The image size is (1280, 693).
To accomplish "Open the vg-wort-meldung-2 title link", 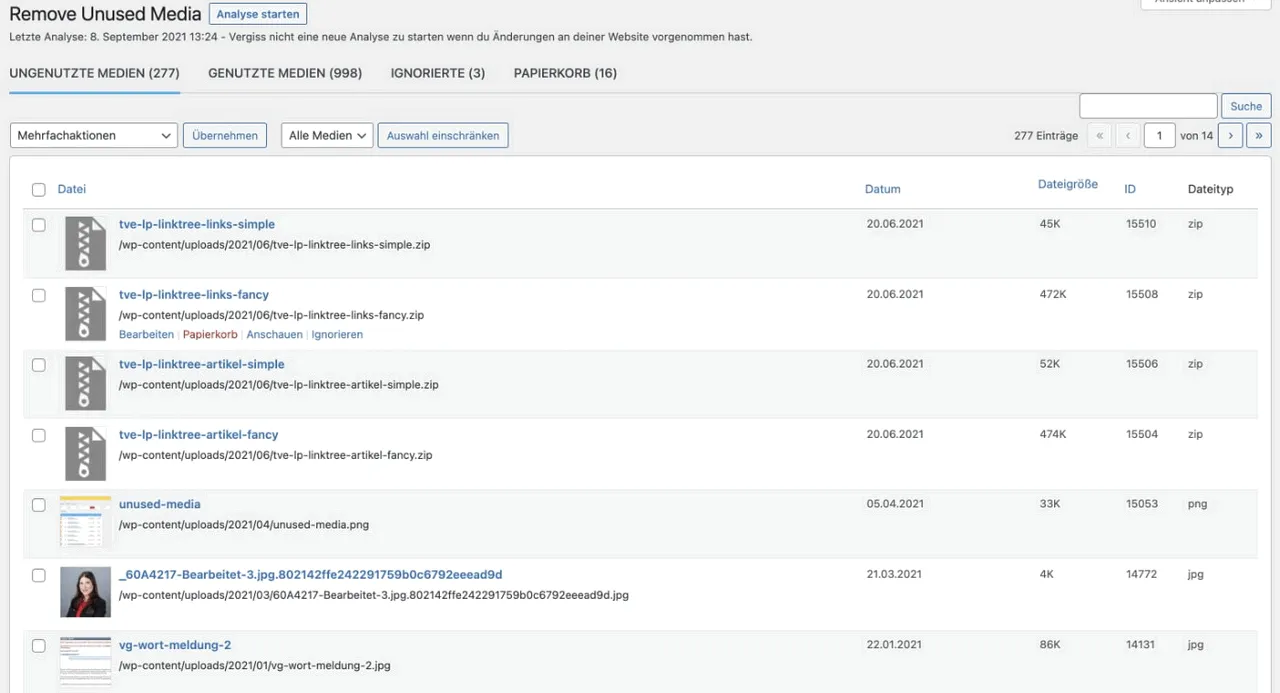I will pyautogui.click(x=175, y=644).
